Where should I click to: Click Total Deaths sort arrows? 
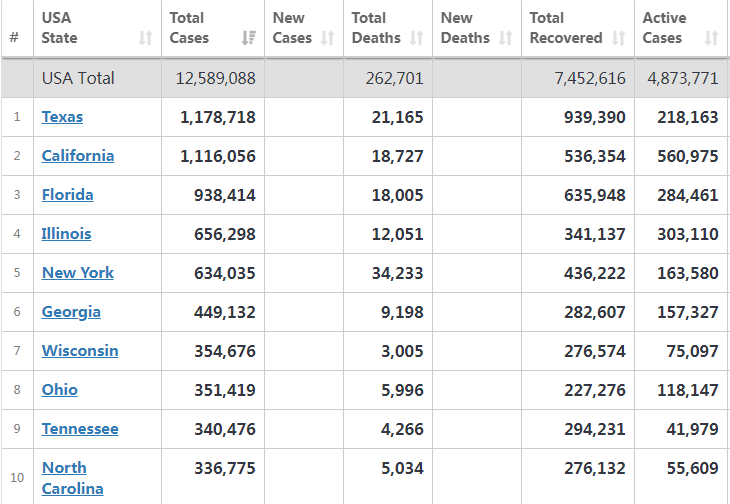417,38
